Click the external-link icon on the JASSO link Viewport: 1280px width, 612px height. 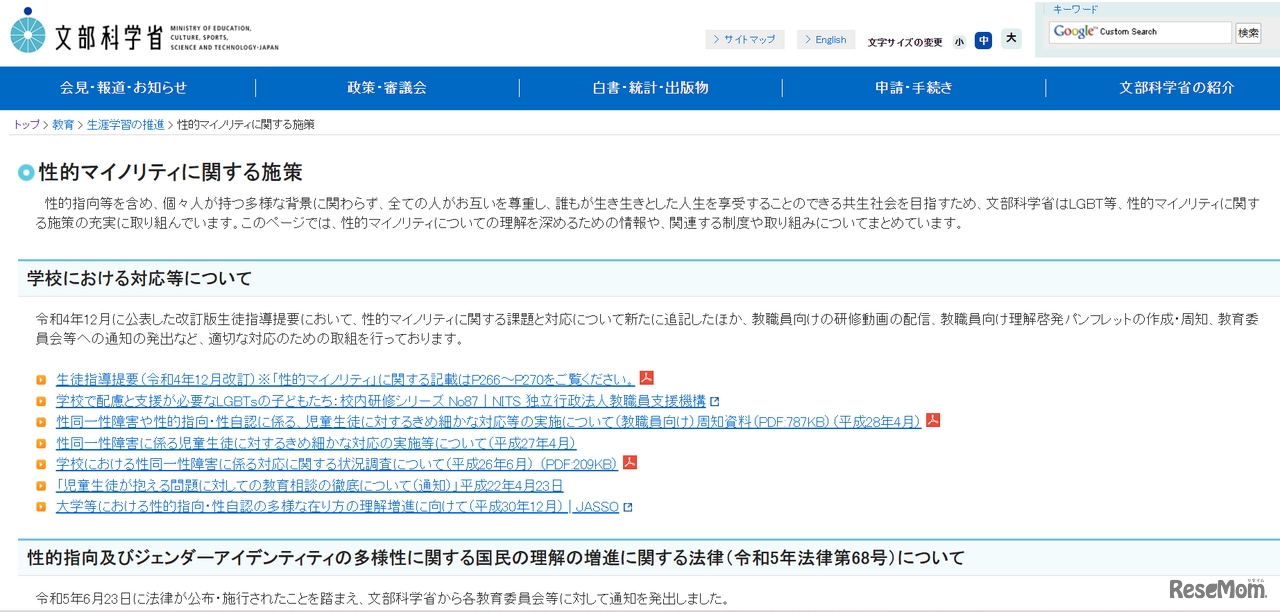tap(626, 506)
